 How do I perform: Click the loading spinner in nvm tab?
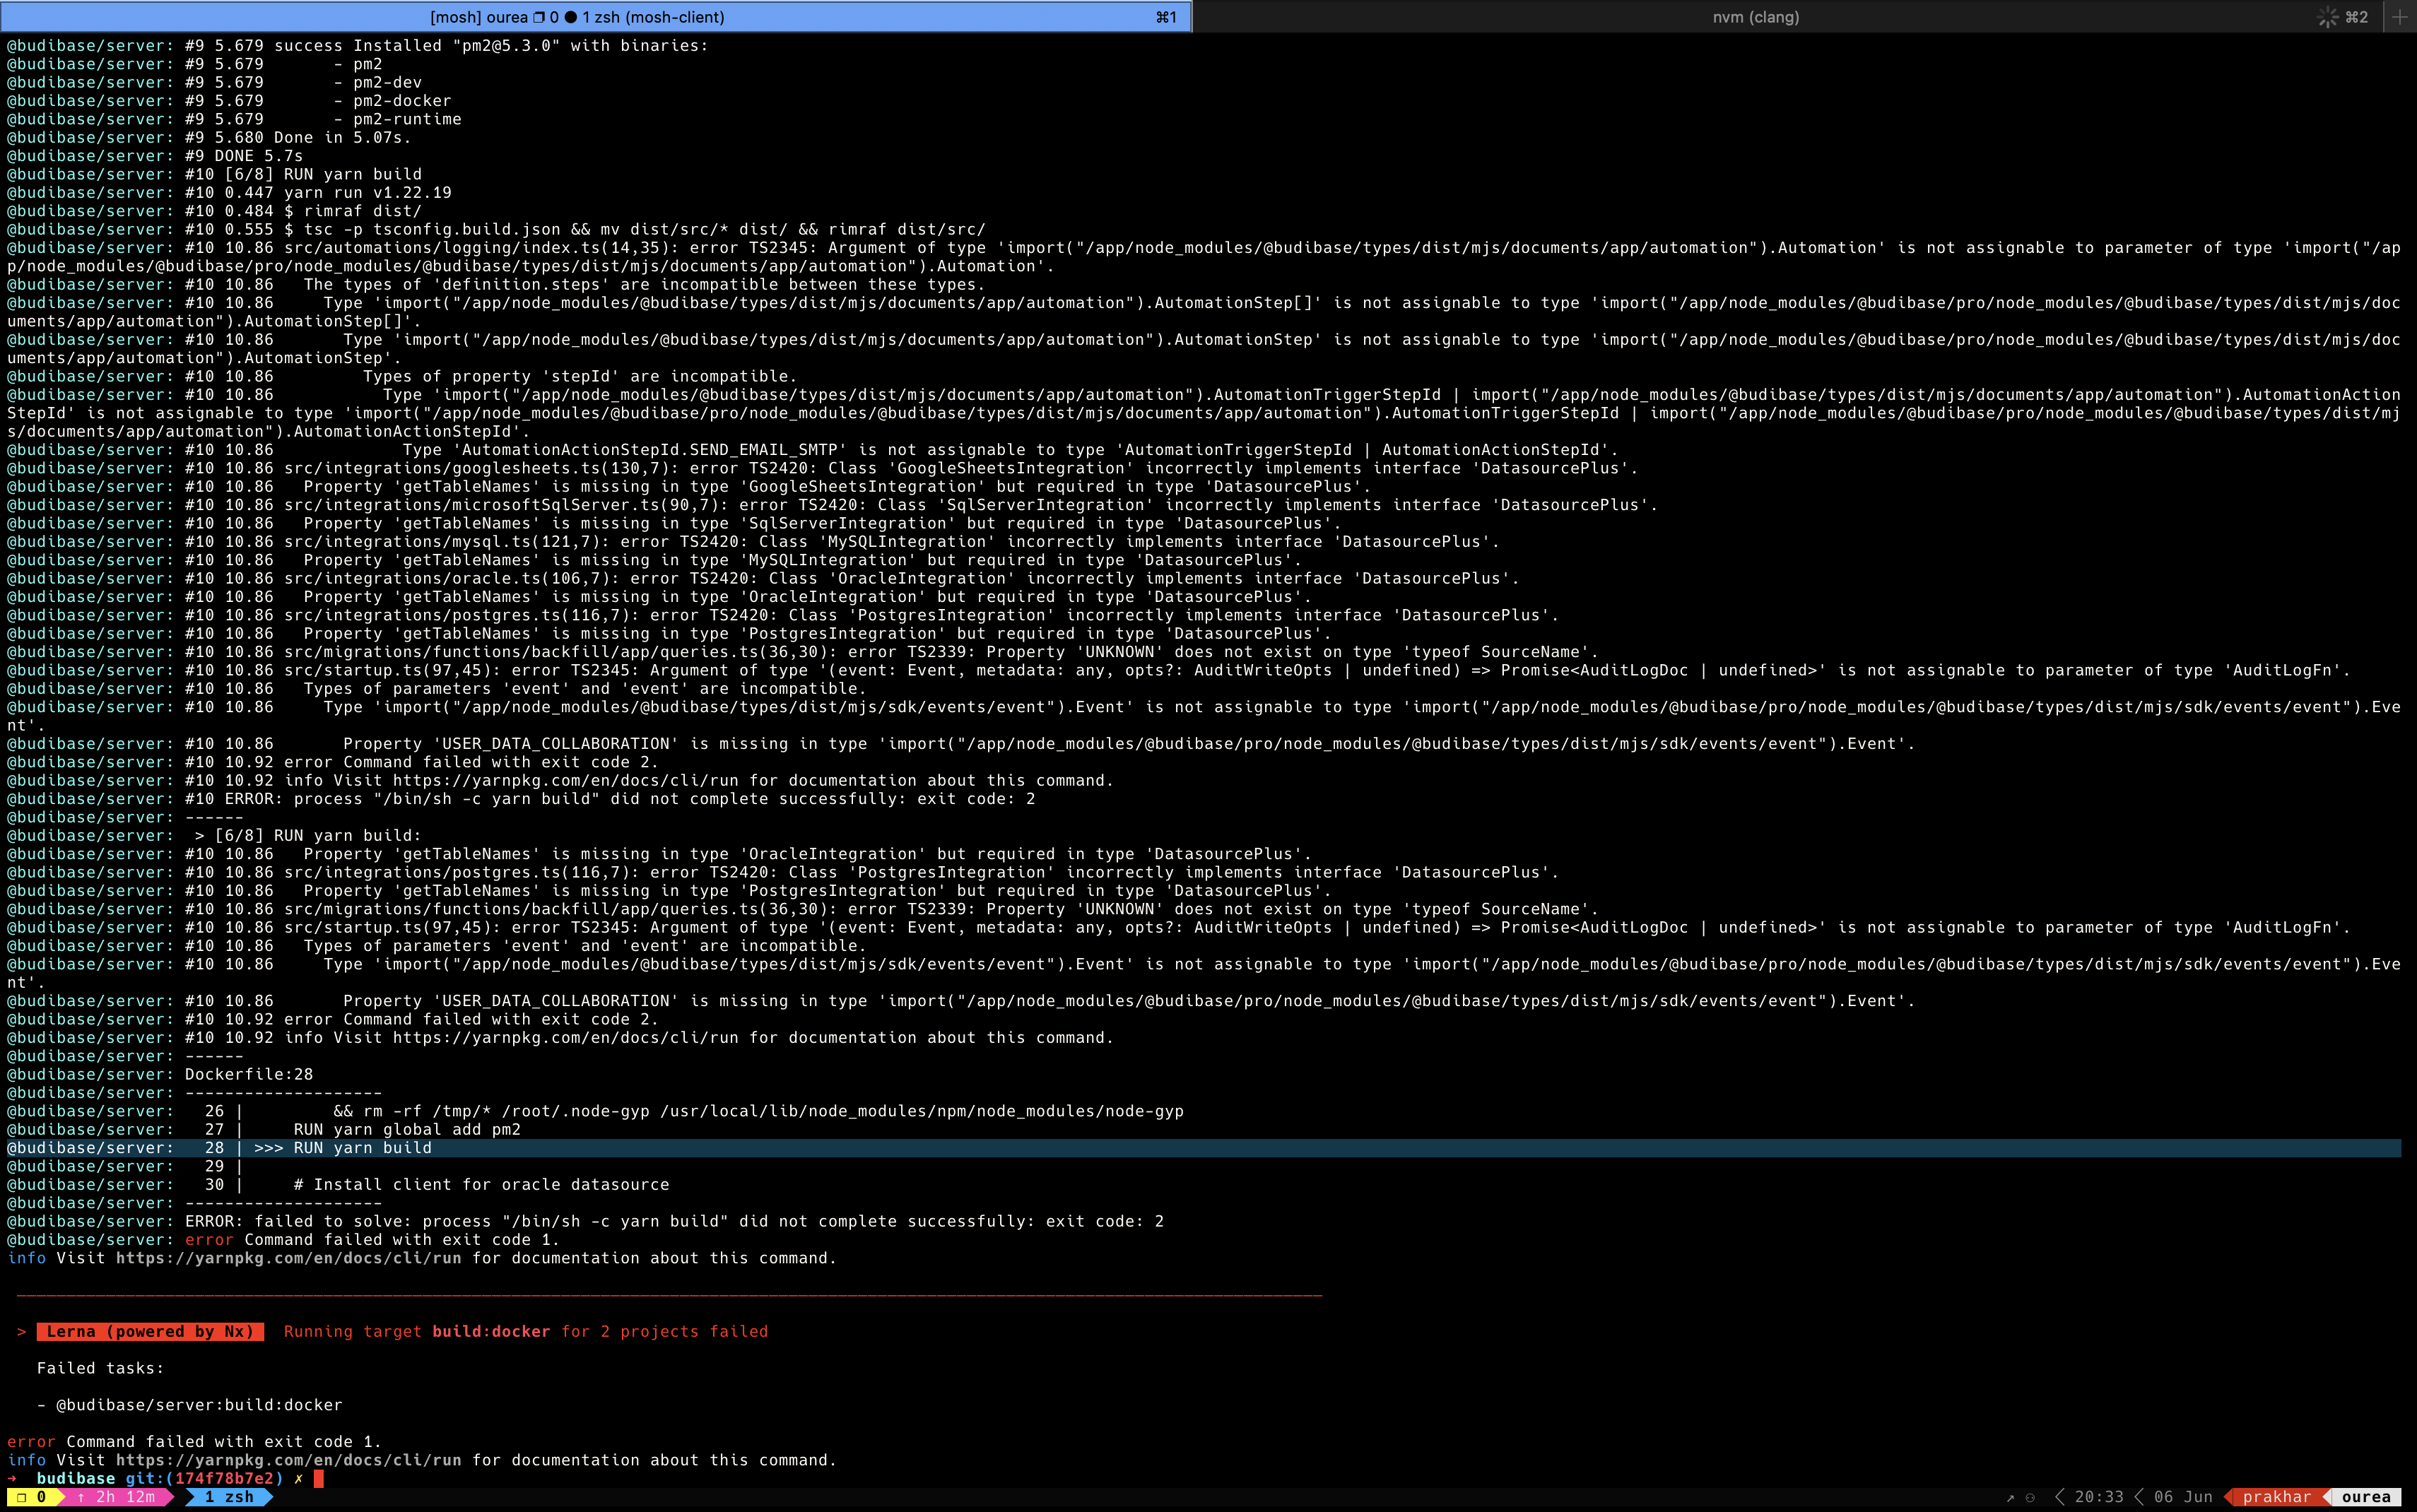click(x=2328, y=17)
